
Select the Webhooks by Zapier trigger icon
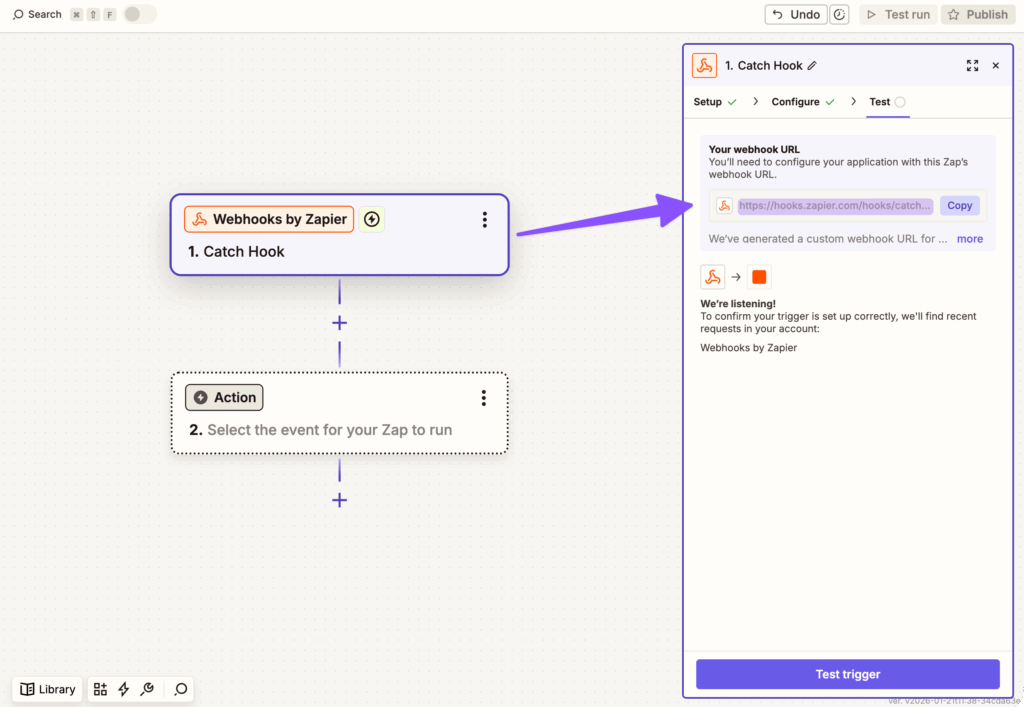coord(199,219)
